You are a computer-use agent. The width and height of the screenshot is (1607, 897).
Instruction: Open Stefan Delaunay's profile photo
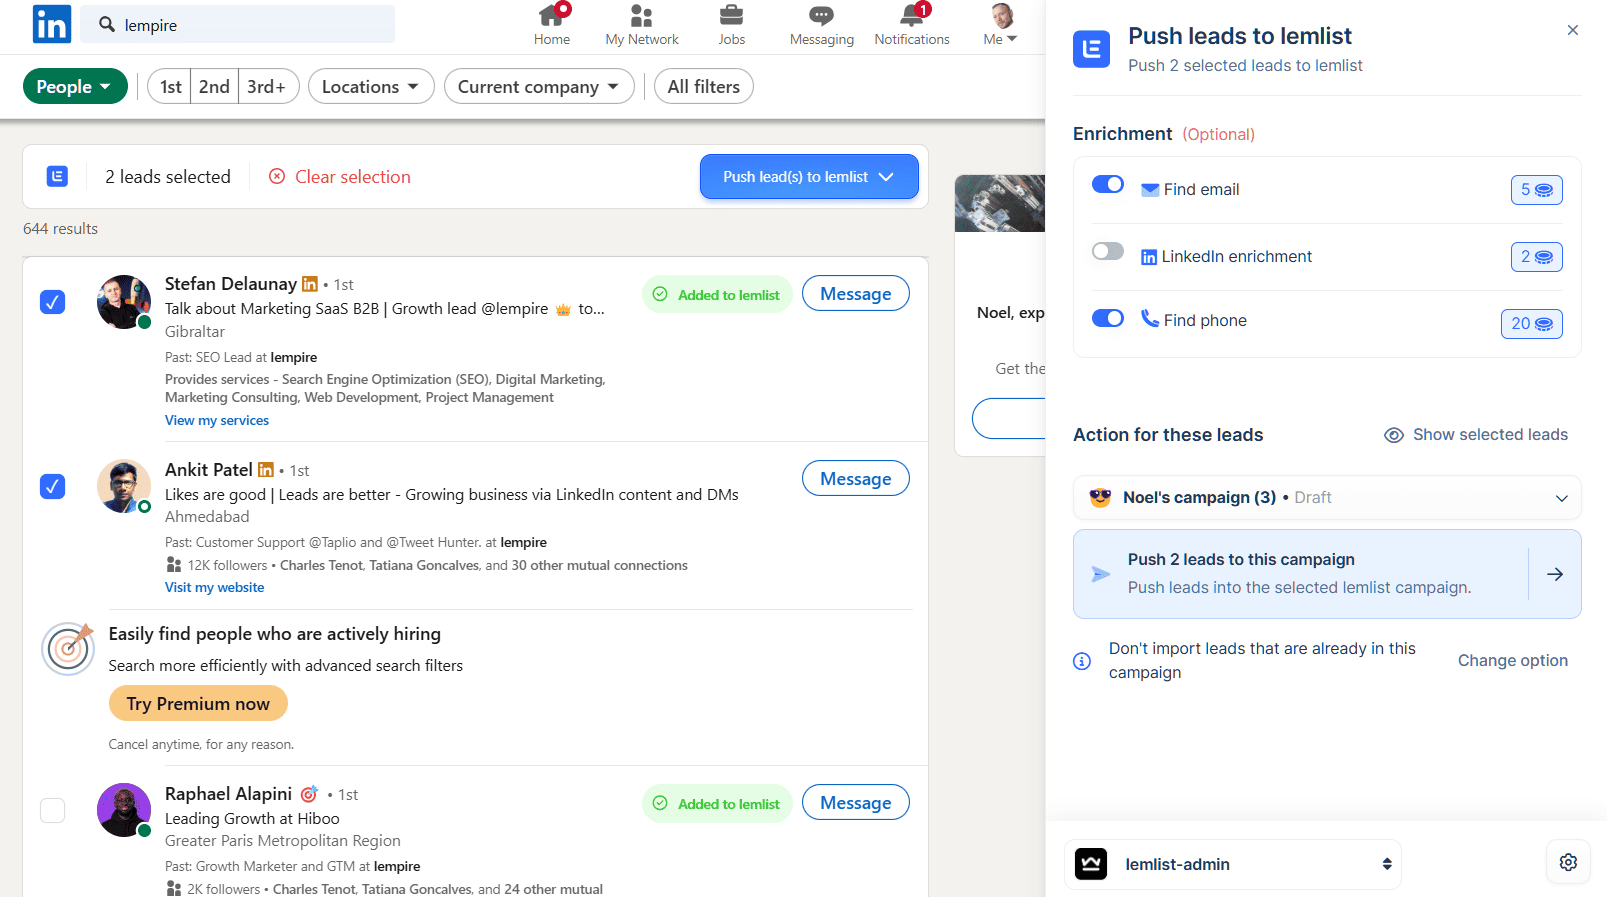(124, 302)
